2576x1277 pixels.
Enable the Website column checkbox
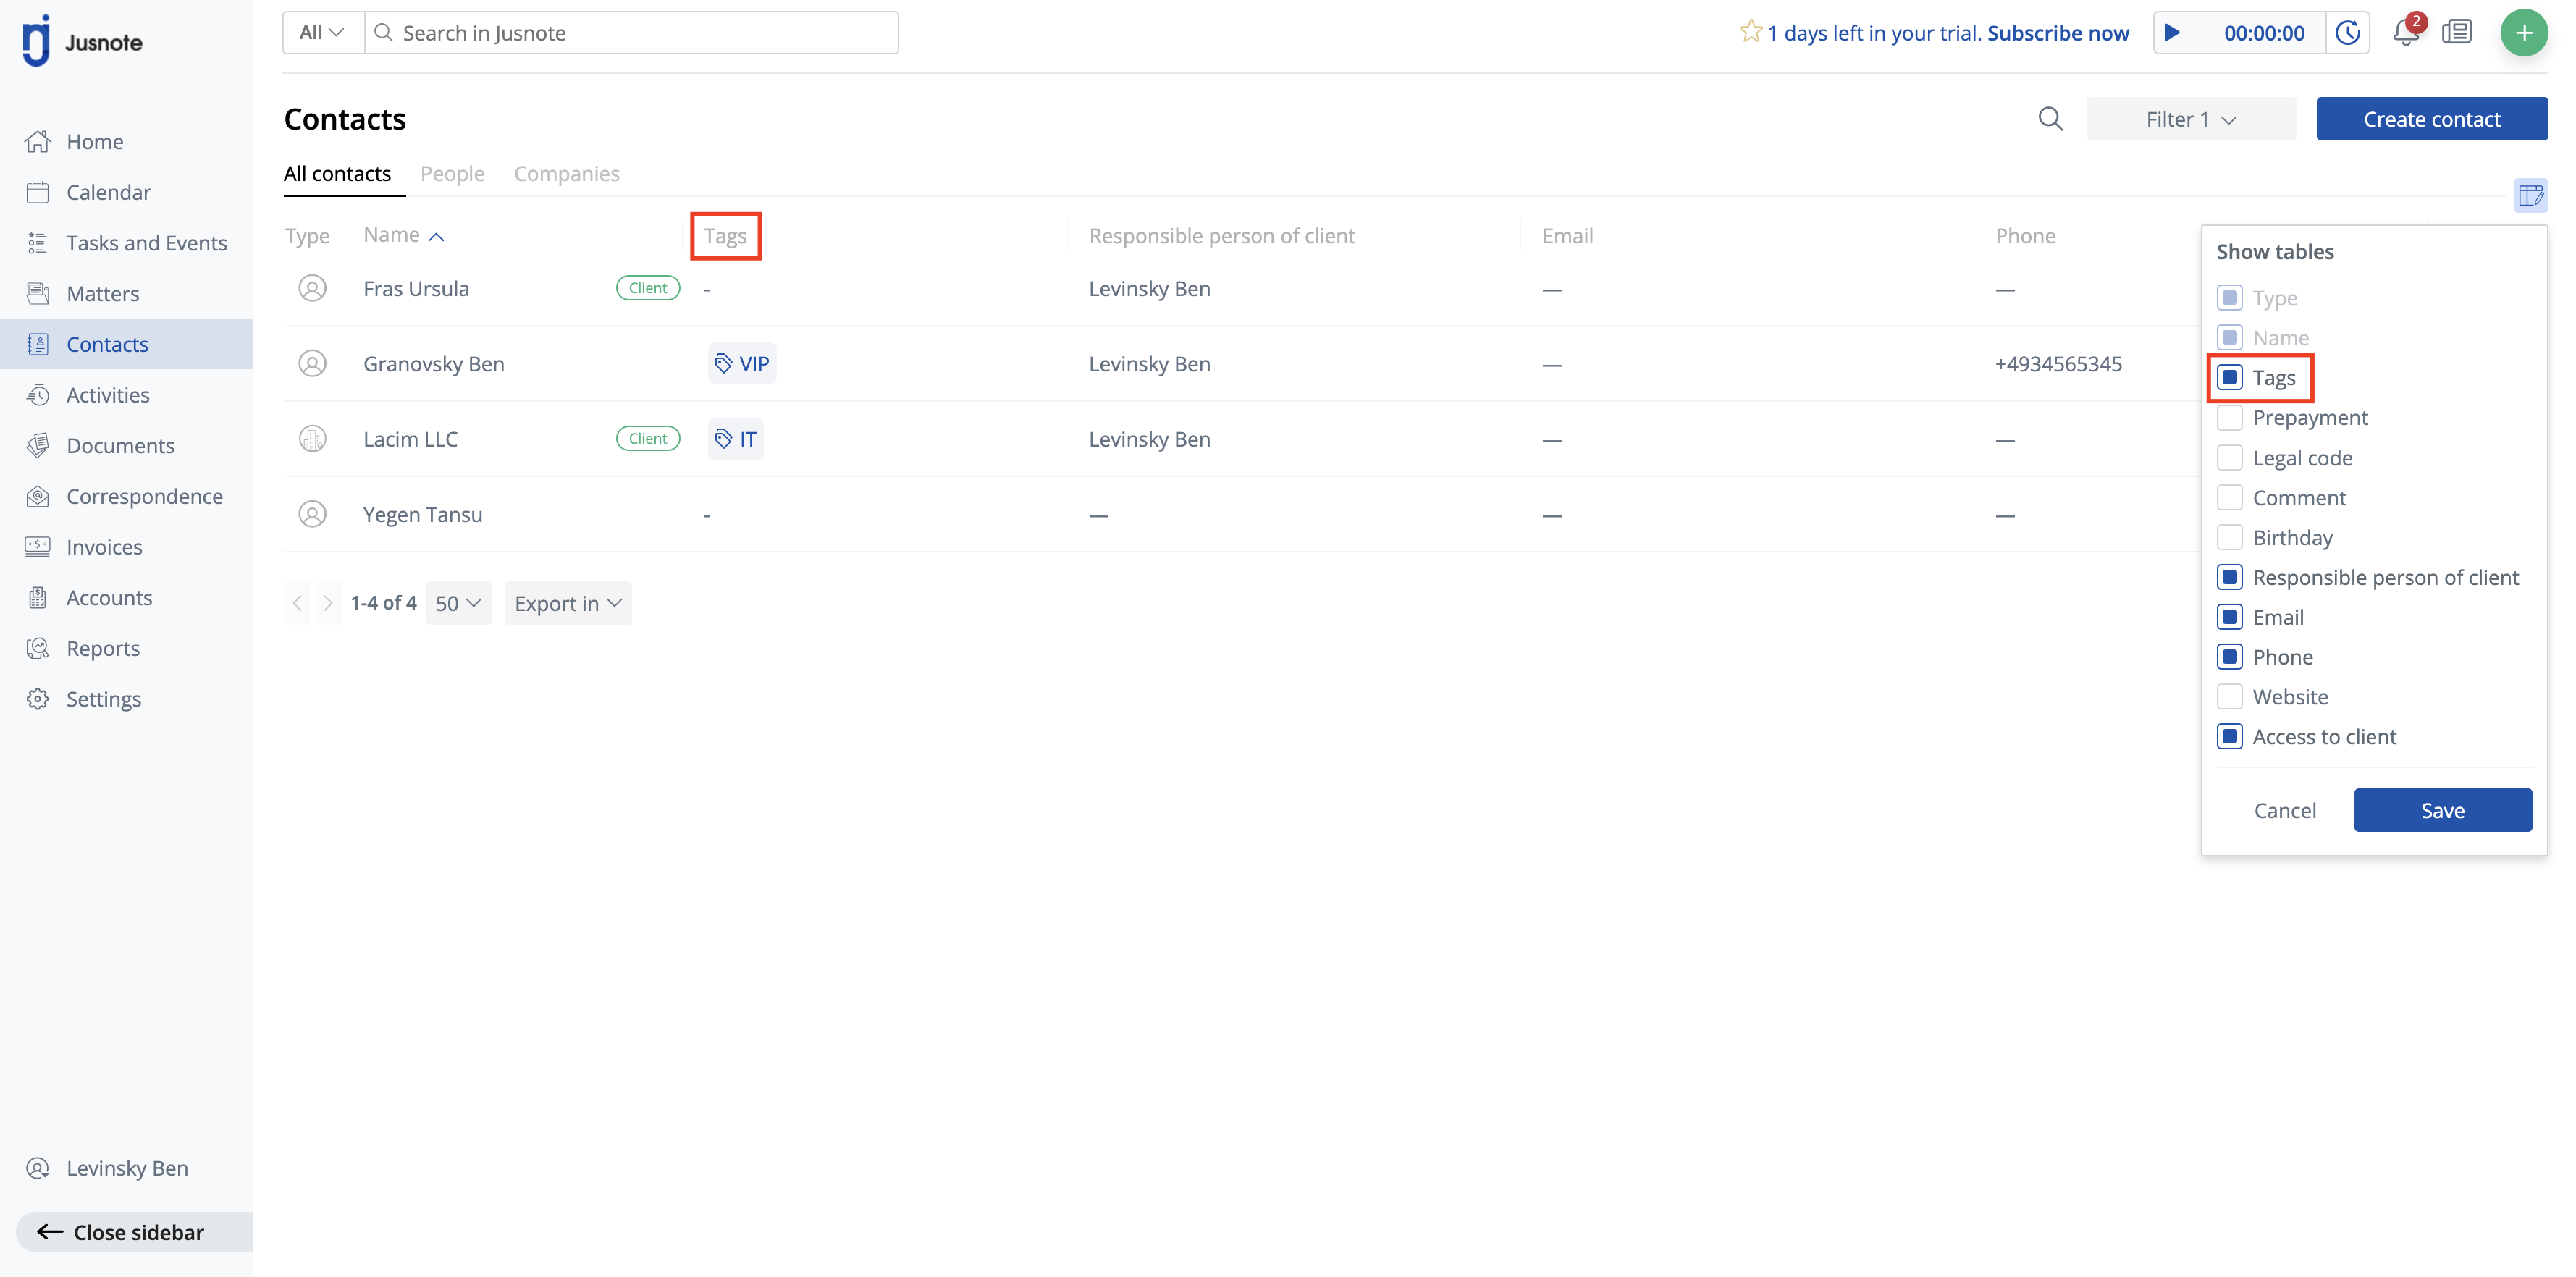point(2230,696)
